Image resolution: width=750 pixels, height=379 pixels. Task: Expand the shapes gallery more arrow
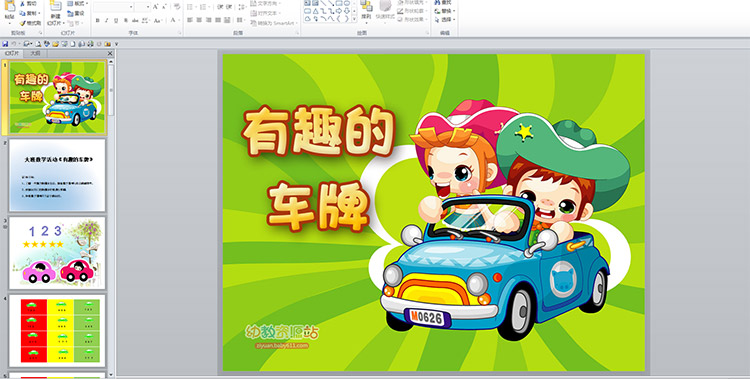(354, 19)
